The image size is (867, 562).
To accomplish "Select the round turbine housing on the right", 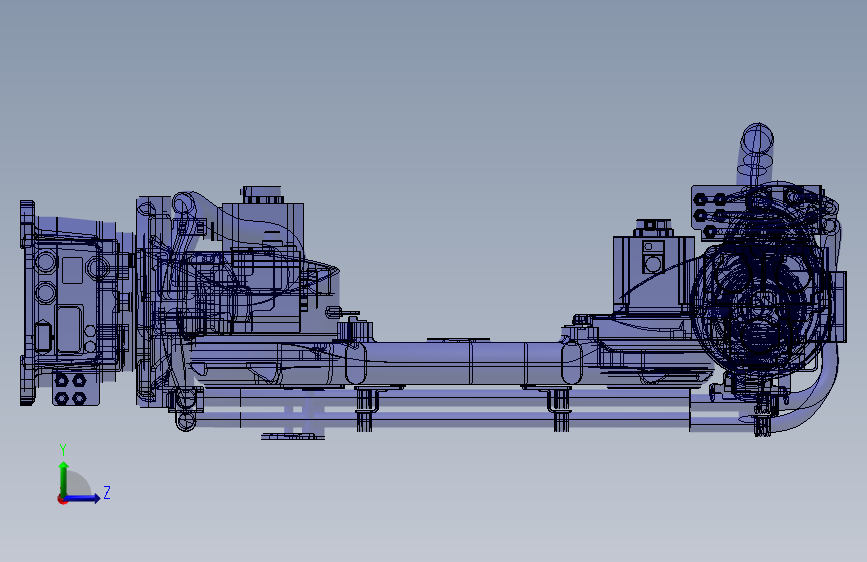I will 762,310.
